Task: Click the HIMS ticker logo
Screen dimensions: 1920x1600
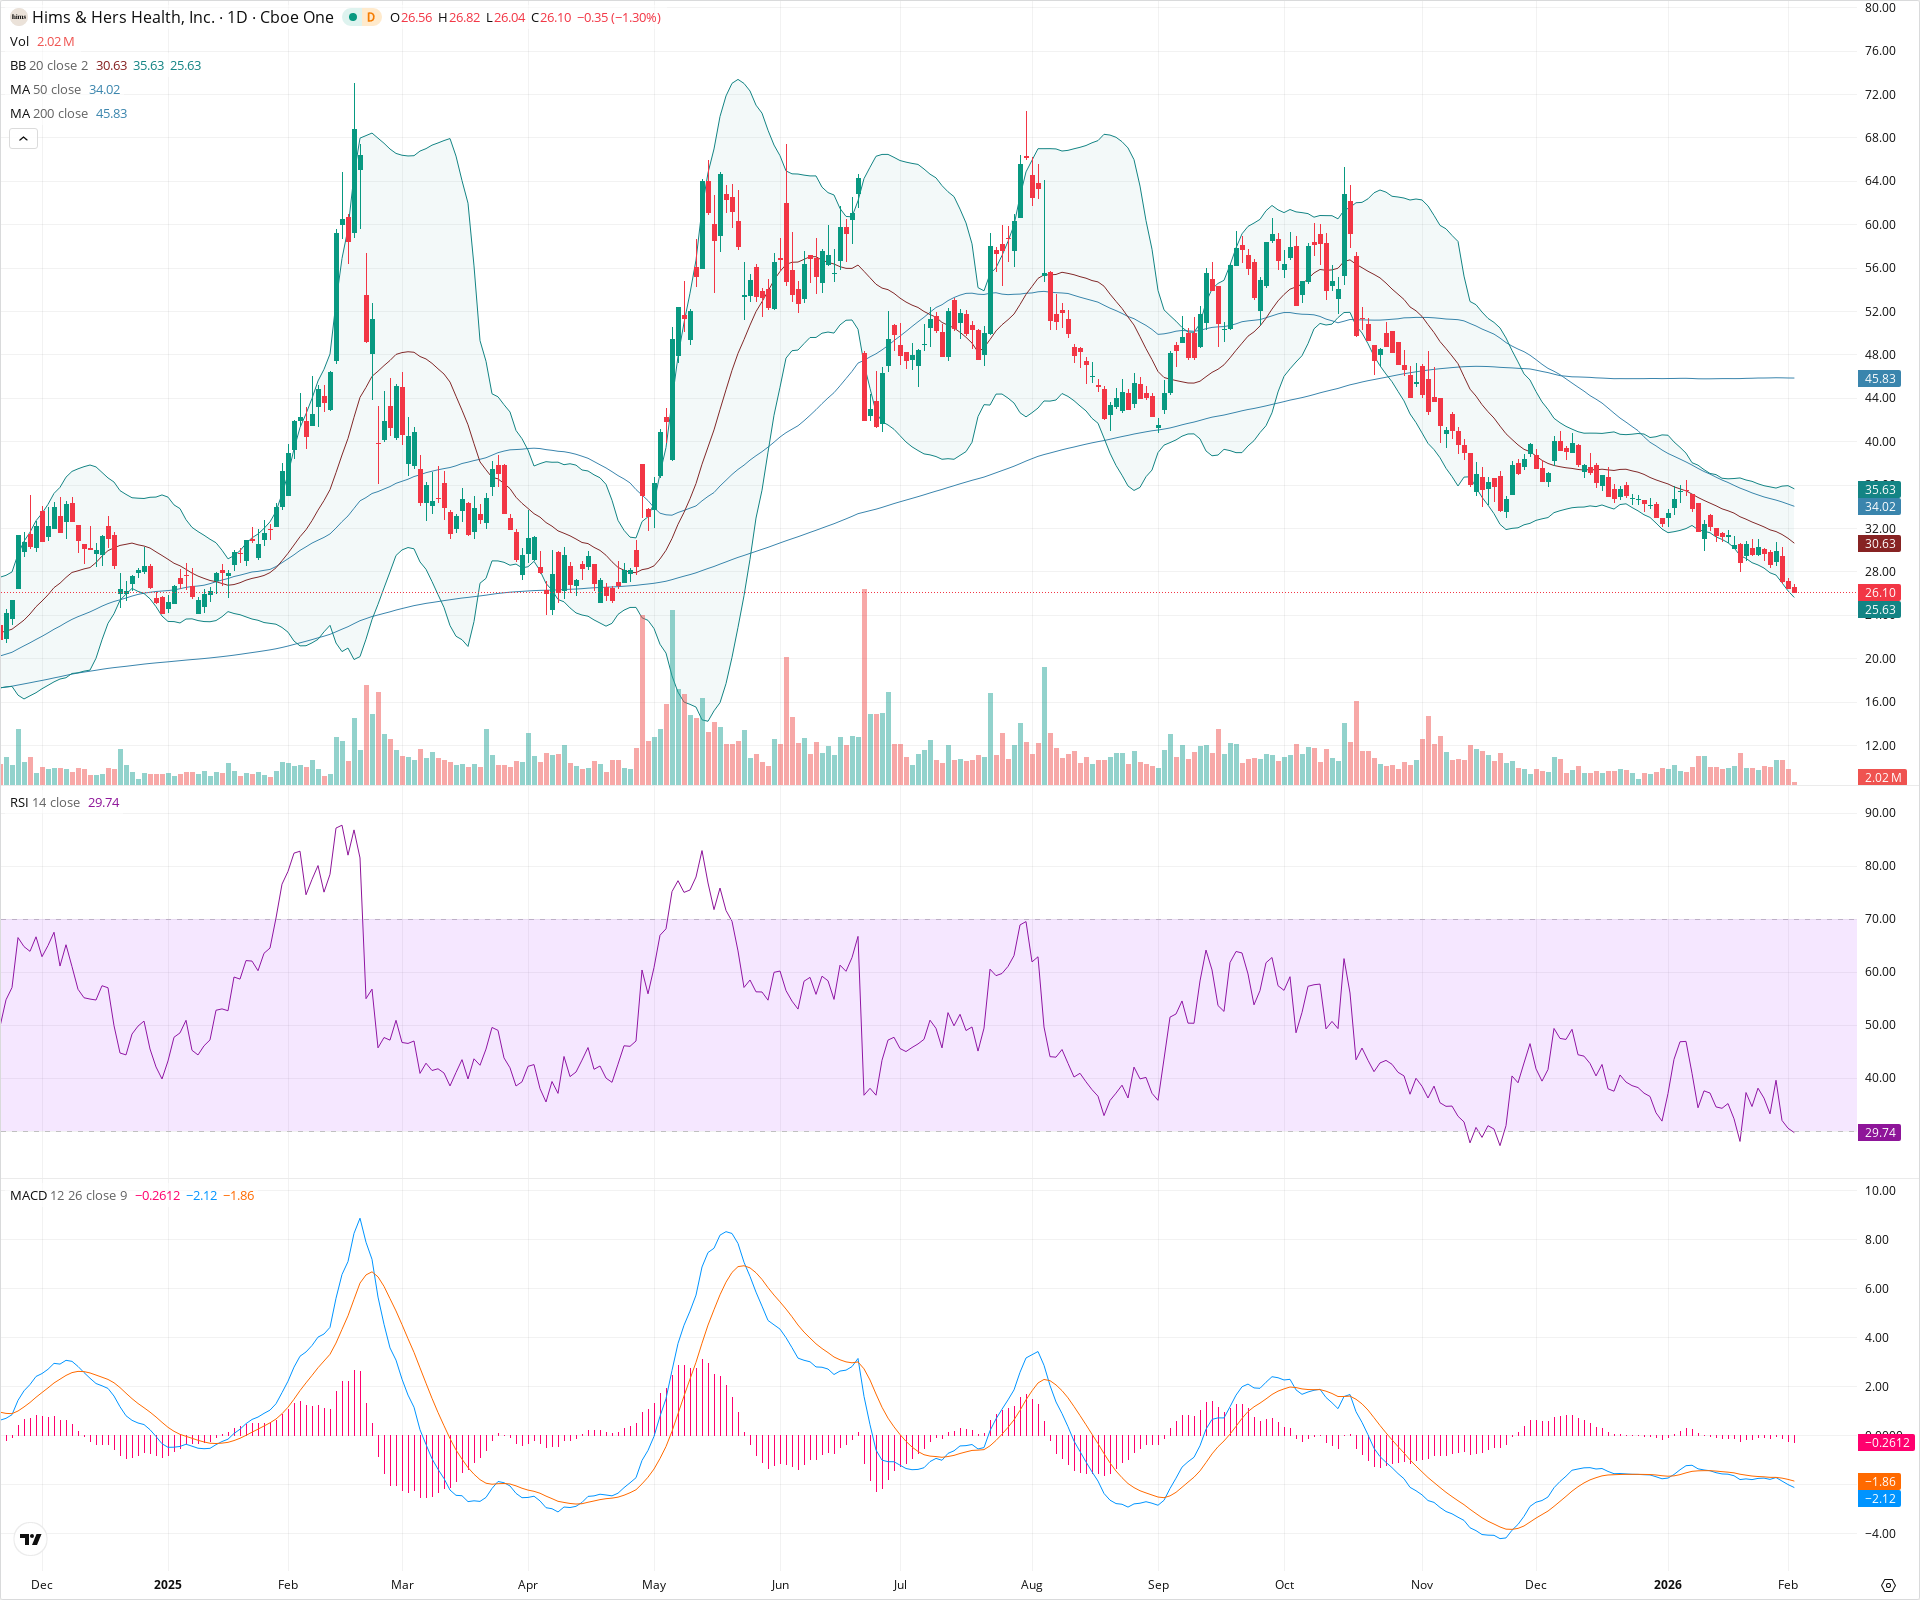Action: (16, 17)
